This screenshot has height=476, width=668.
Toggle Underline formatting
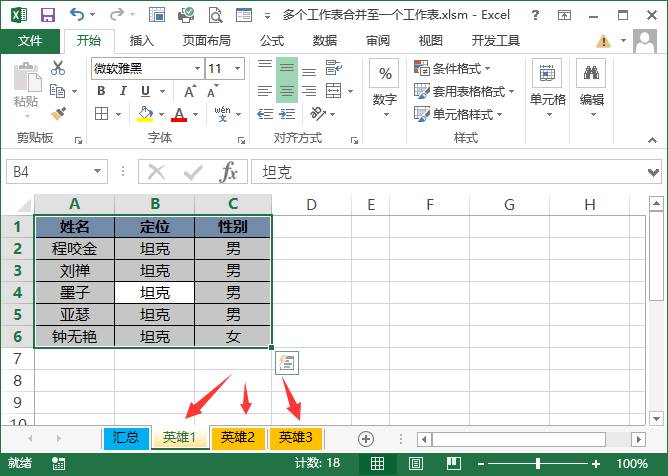click(145, 91)
